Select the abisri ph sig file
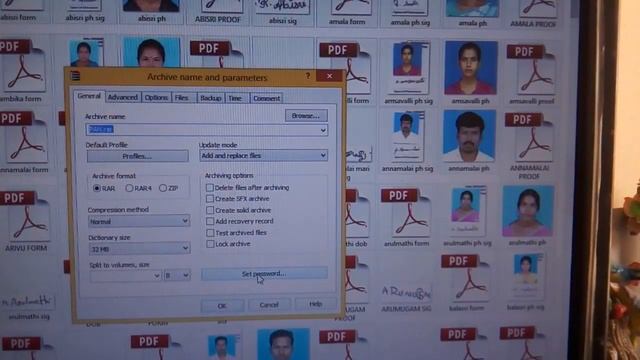 click(85, 11)
